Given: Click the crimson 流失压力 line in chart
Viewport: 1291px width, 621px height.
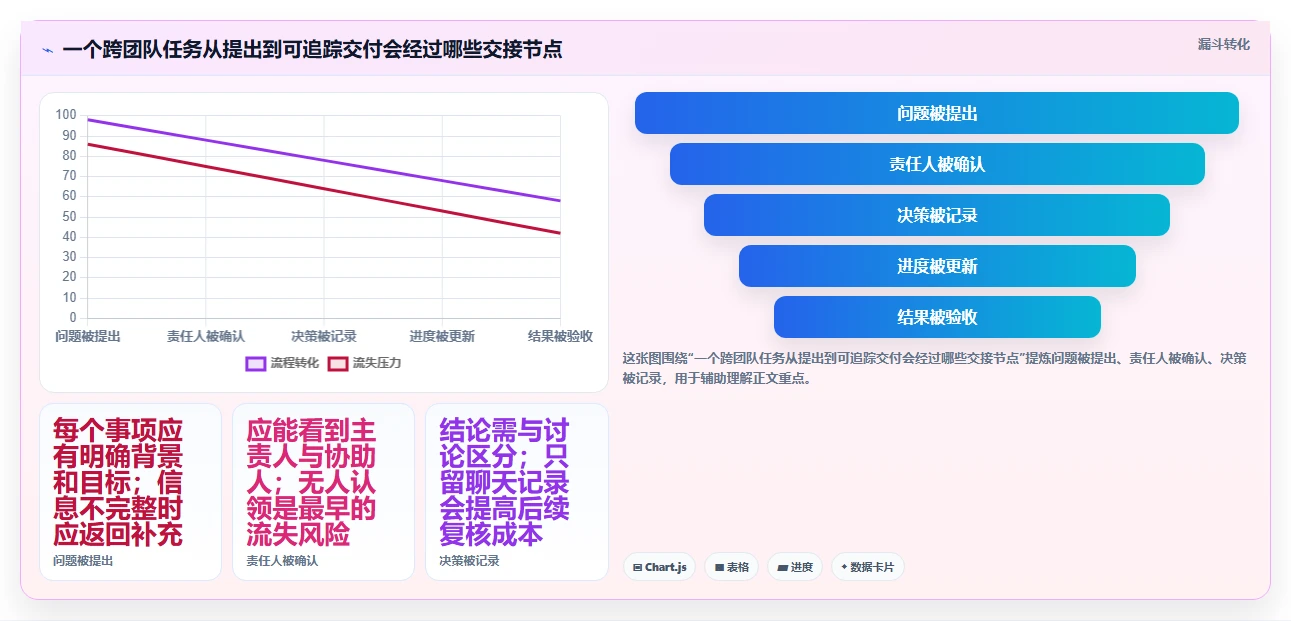Looking at the screenshot, I should (324, 188).
